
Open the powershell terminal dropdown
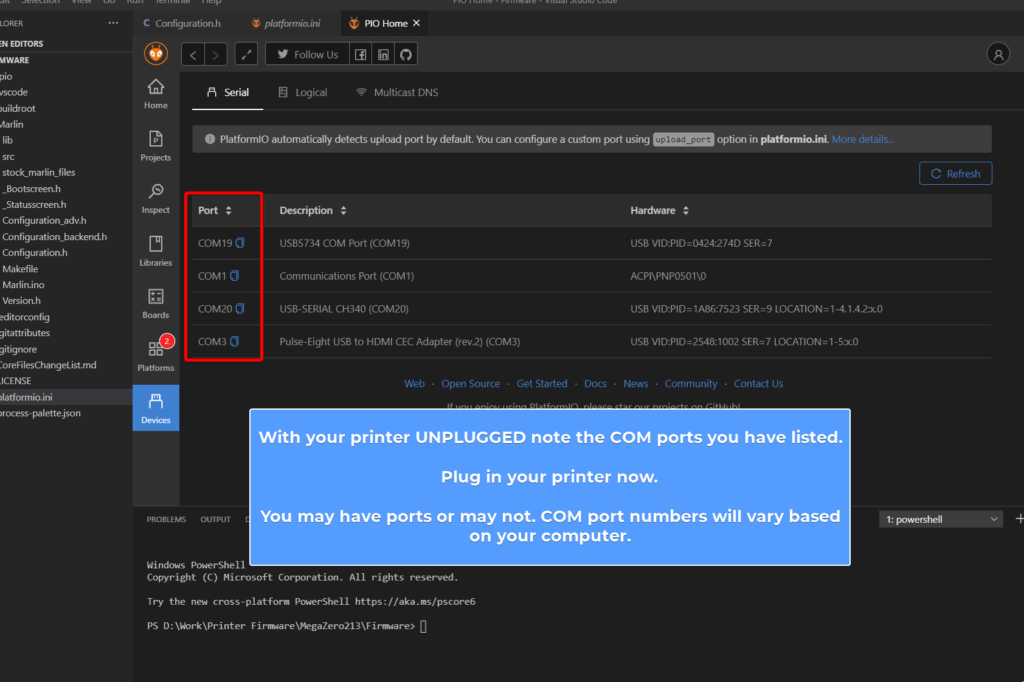click(940, 519)
